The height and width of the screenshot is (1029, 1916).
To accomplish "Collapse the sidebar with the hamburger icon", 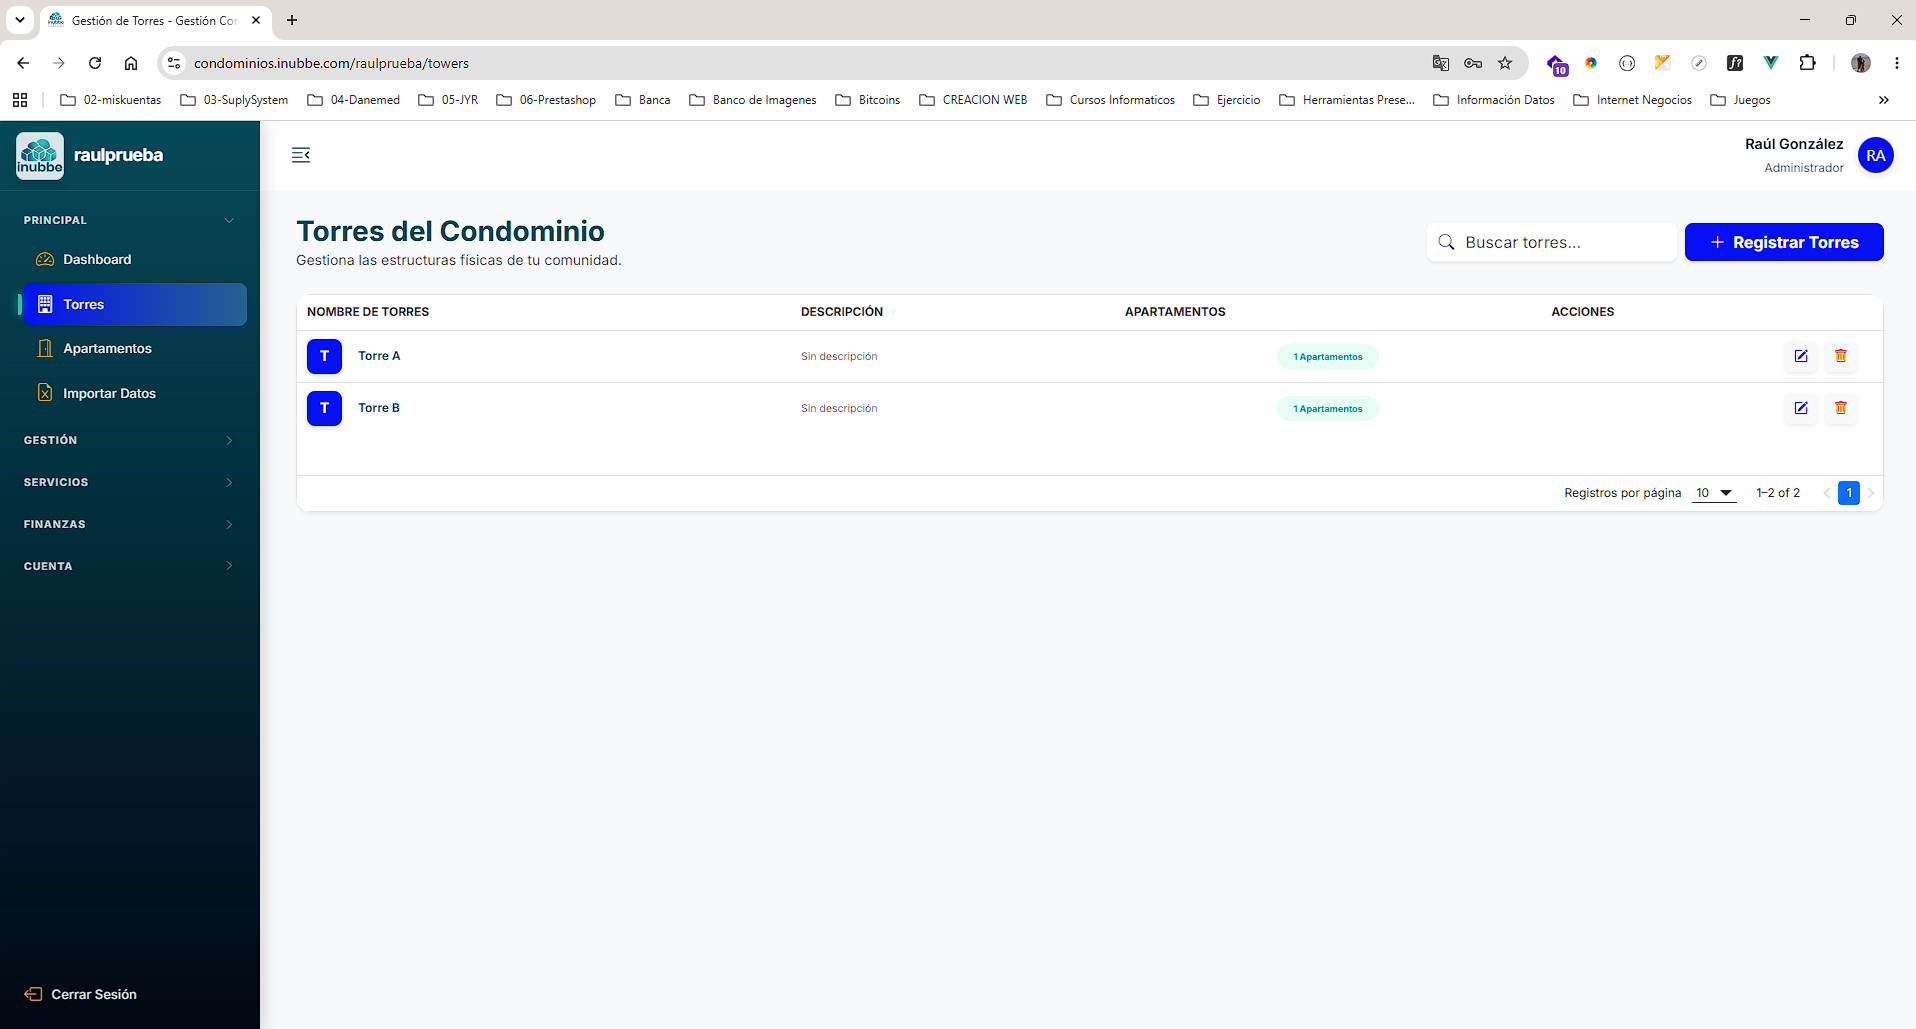I will tap(301, 155).
